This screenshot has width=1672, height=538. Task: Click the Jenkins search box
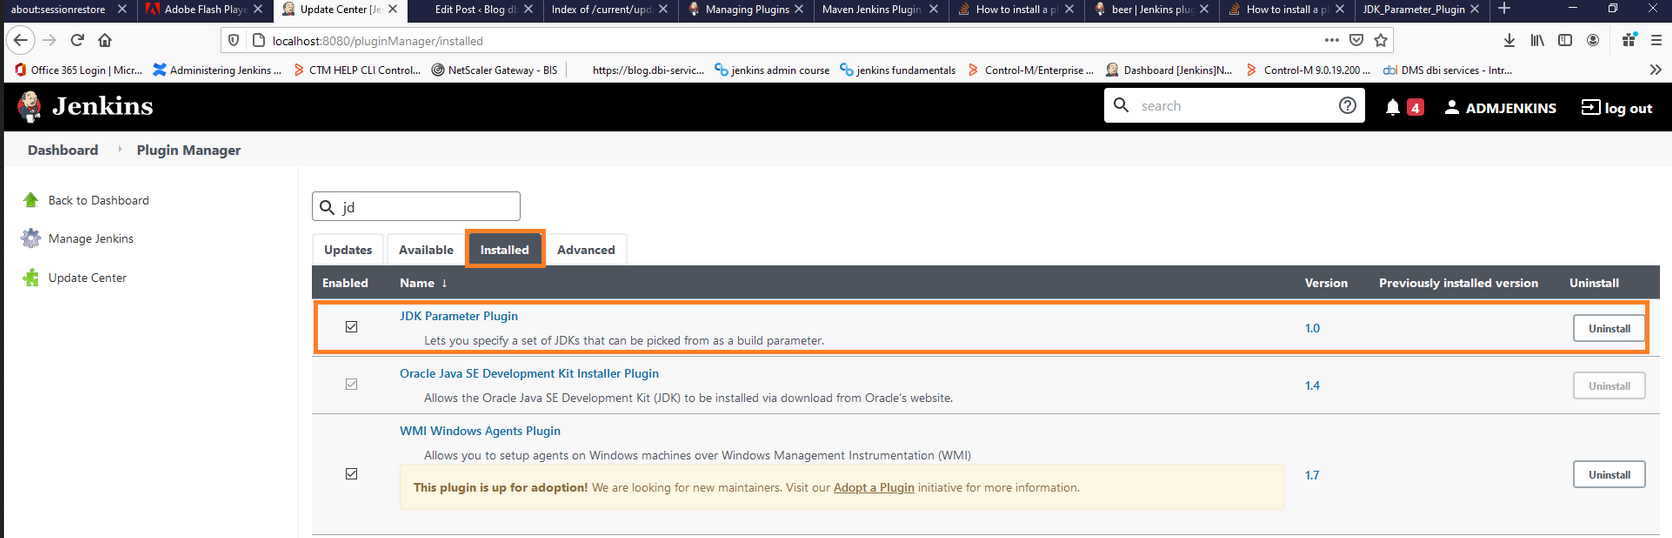pyautogui.click(x=1234, y=105)
